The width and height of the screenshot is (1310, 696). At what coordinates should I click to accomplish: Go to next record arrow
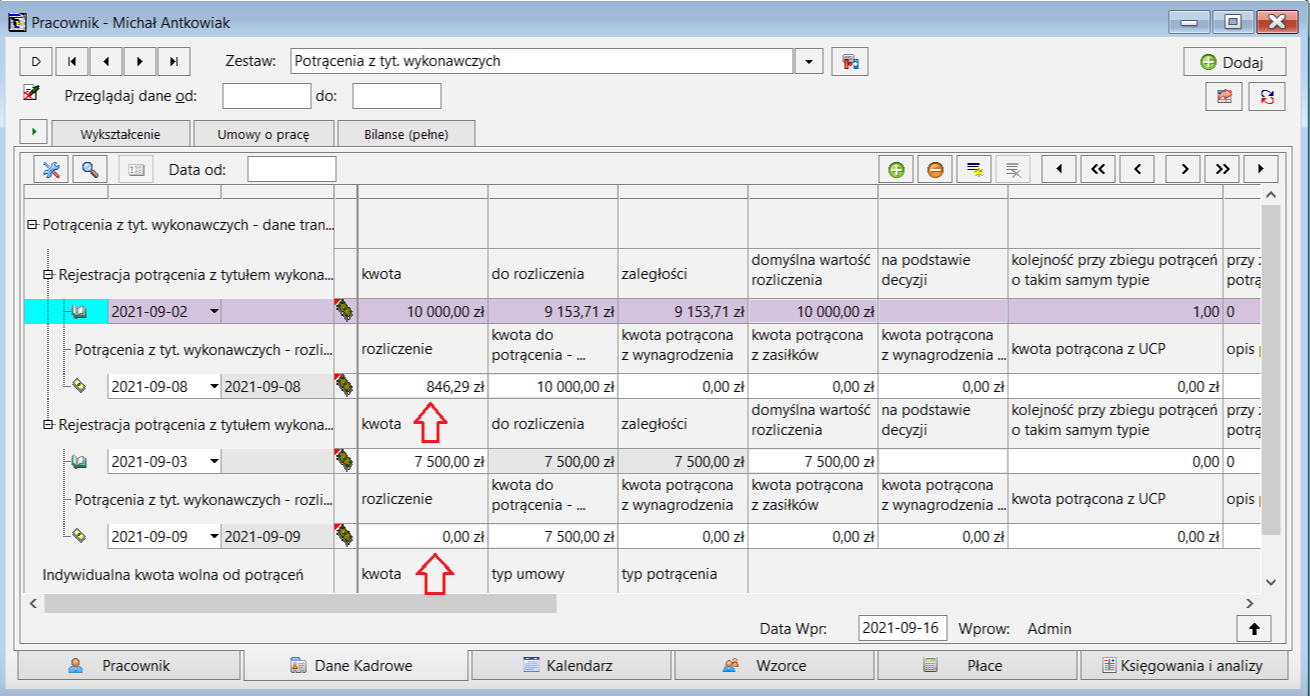click(x=140, y=61)
